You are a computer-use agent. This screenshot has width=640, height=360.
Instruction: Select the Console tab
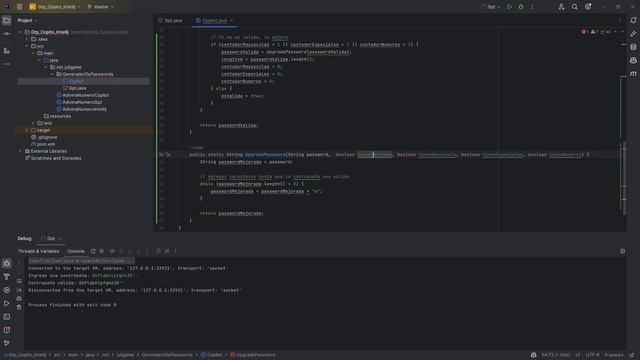[76, 251]
